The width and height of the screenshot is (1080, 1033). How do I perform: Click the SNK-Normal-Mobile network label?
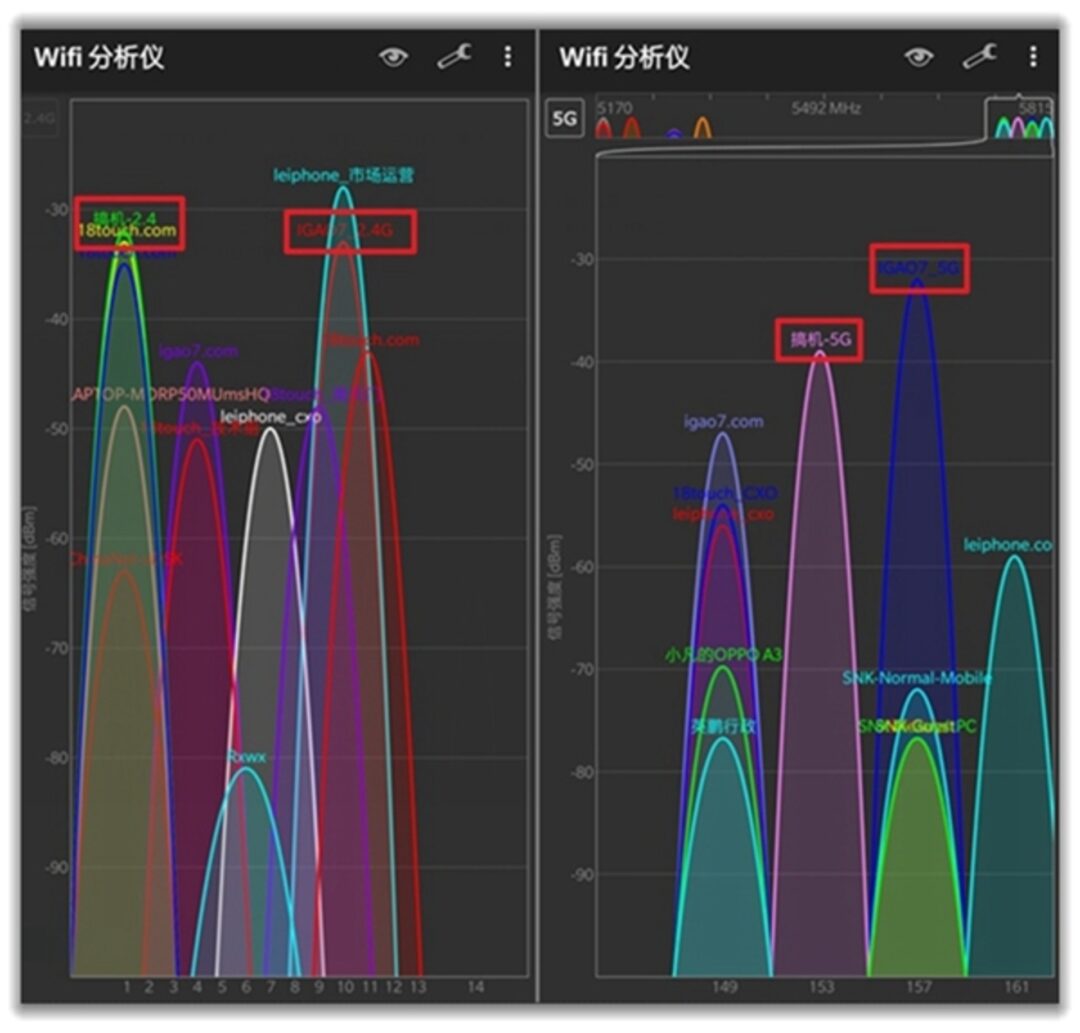[x=917, y=678]
